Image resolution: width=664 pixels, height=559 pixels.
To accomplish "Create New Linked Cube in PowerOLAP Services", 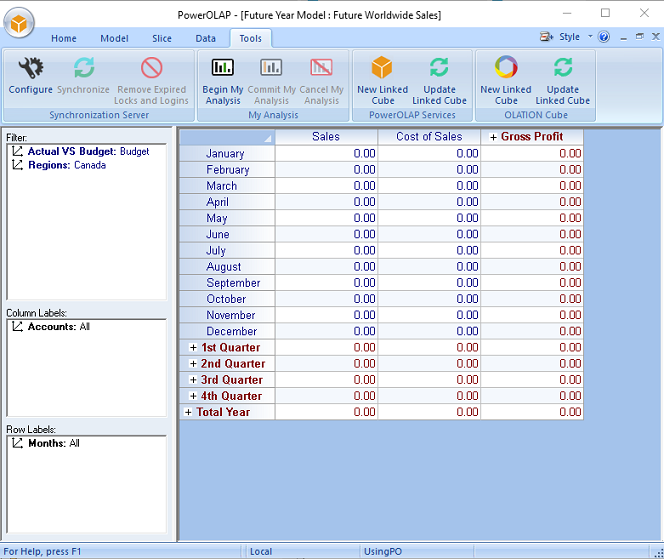I will 382,81.
